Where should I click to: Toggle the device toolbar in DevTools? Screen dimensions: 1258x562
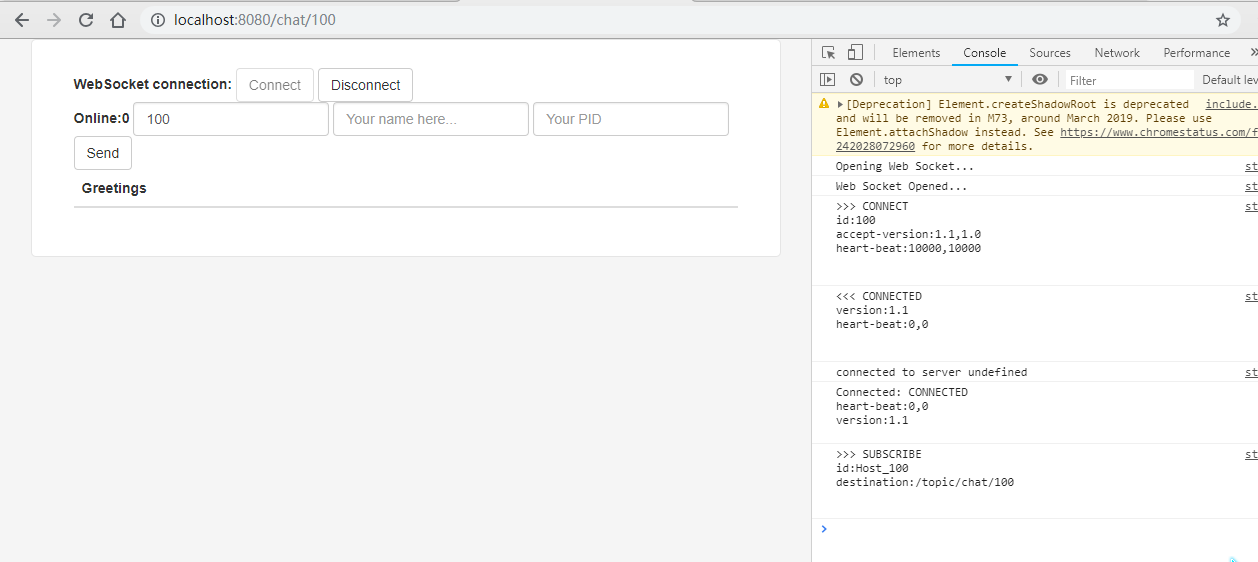[x=855, y=53]
